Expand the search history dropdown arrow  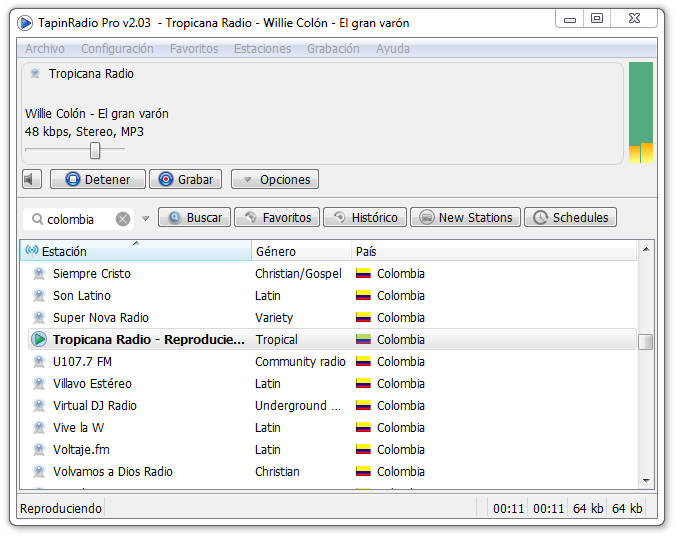[146, 219]
